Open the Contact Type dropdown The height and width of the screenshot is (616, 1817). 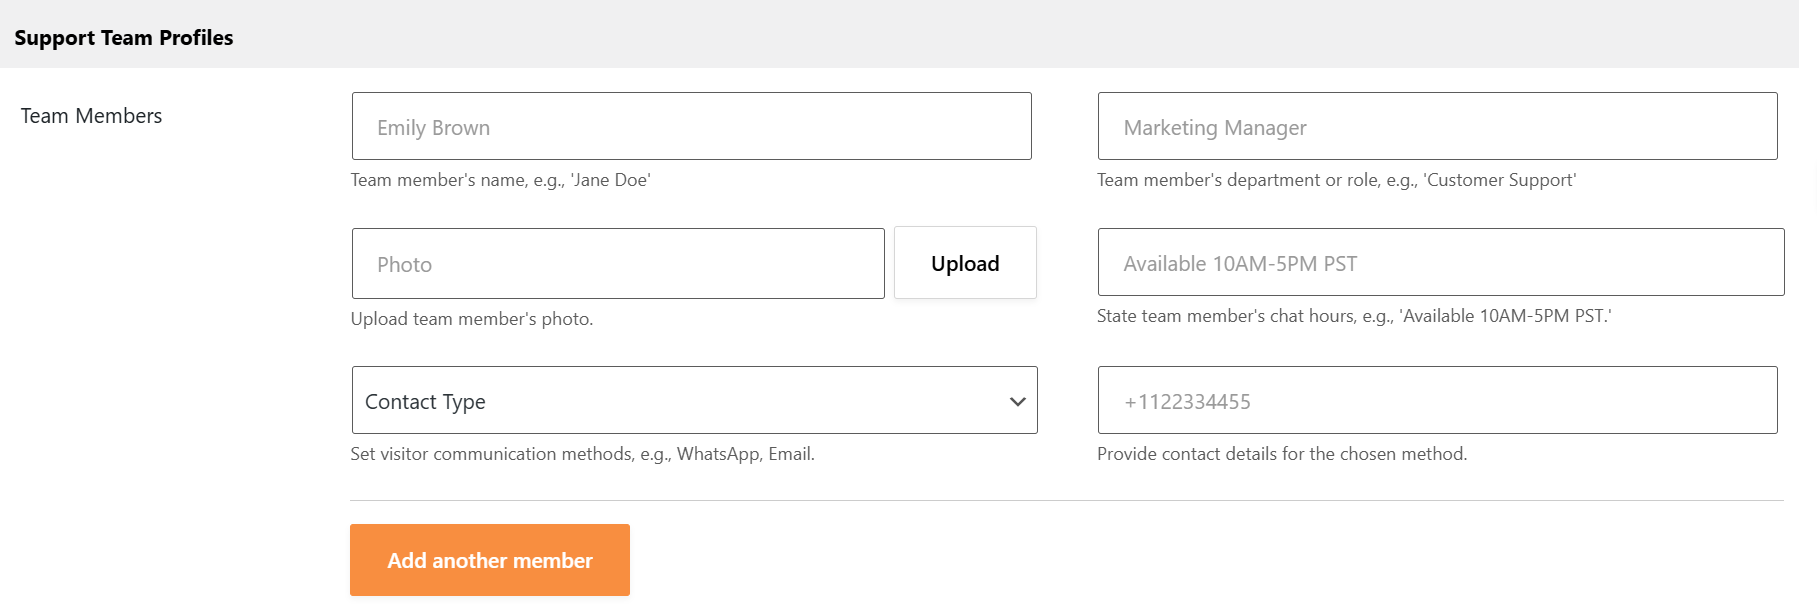click(694, 400)
